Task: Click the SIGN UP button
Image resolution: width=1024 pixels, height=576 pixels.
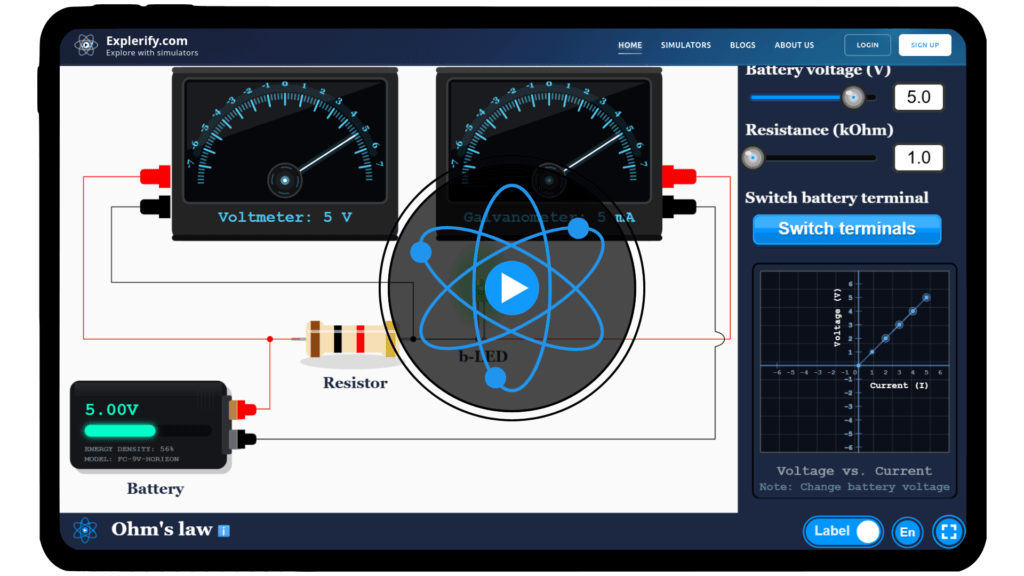Action: point(924,44)
